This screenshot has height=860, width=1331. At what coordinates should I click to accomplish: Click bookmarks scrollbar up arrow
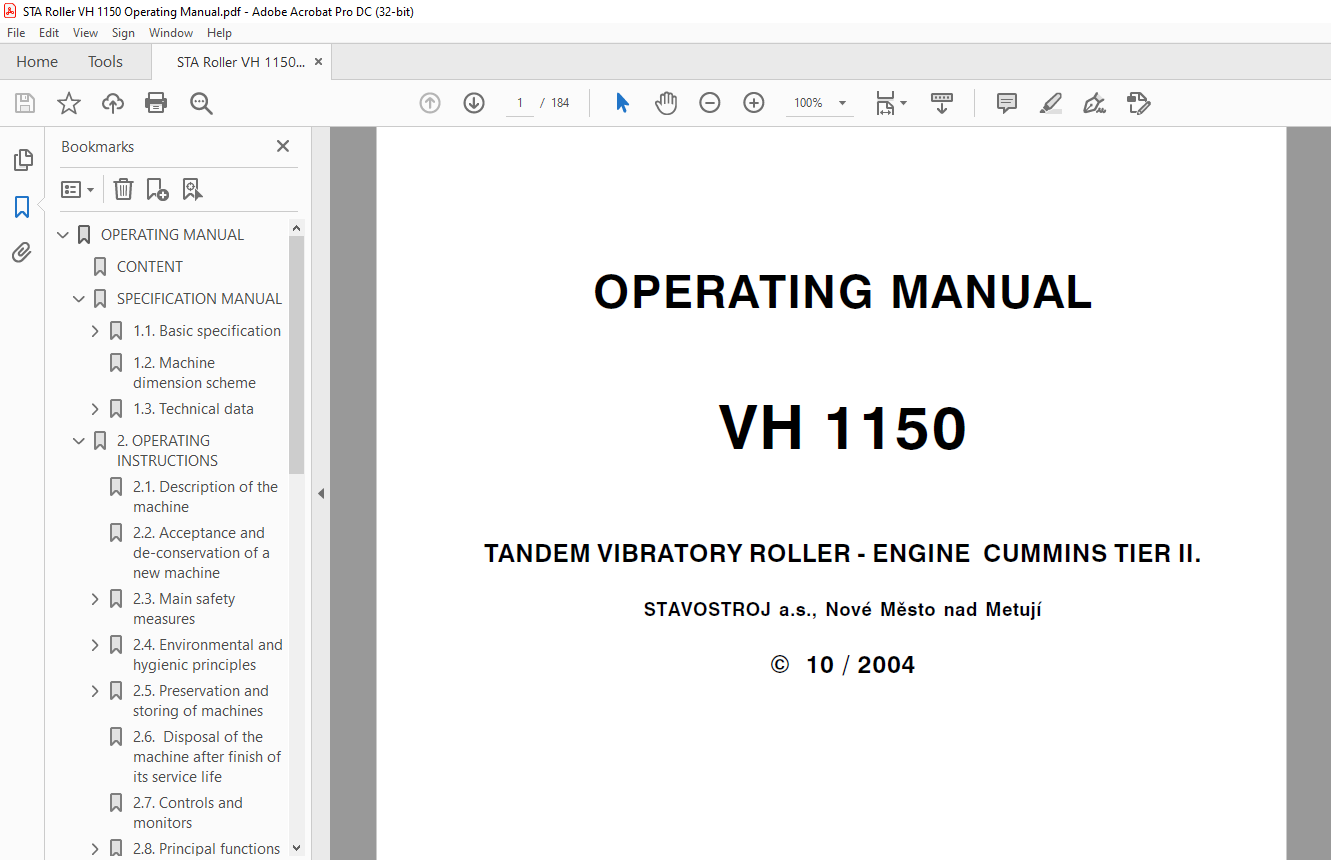[296, 228]
